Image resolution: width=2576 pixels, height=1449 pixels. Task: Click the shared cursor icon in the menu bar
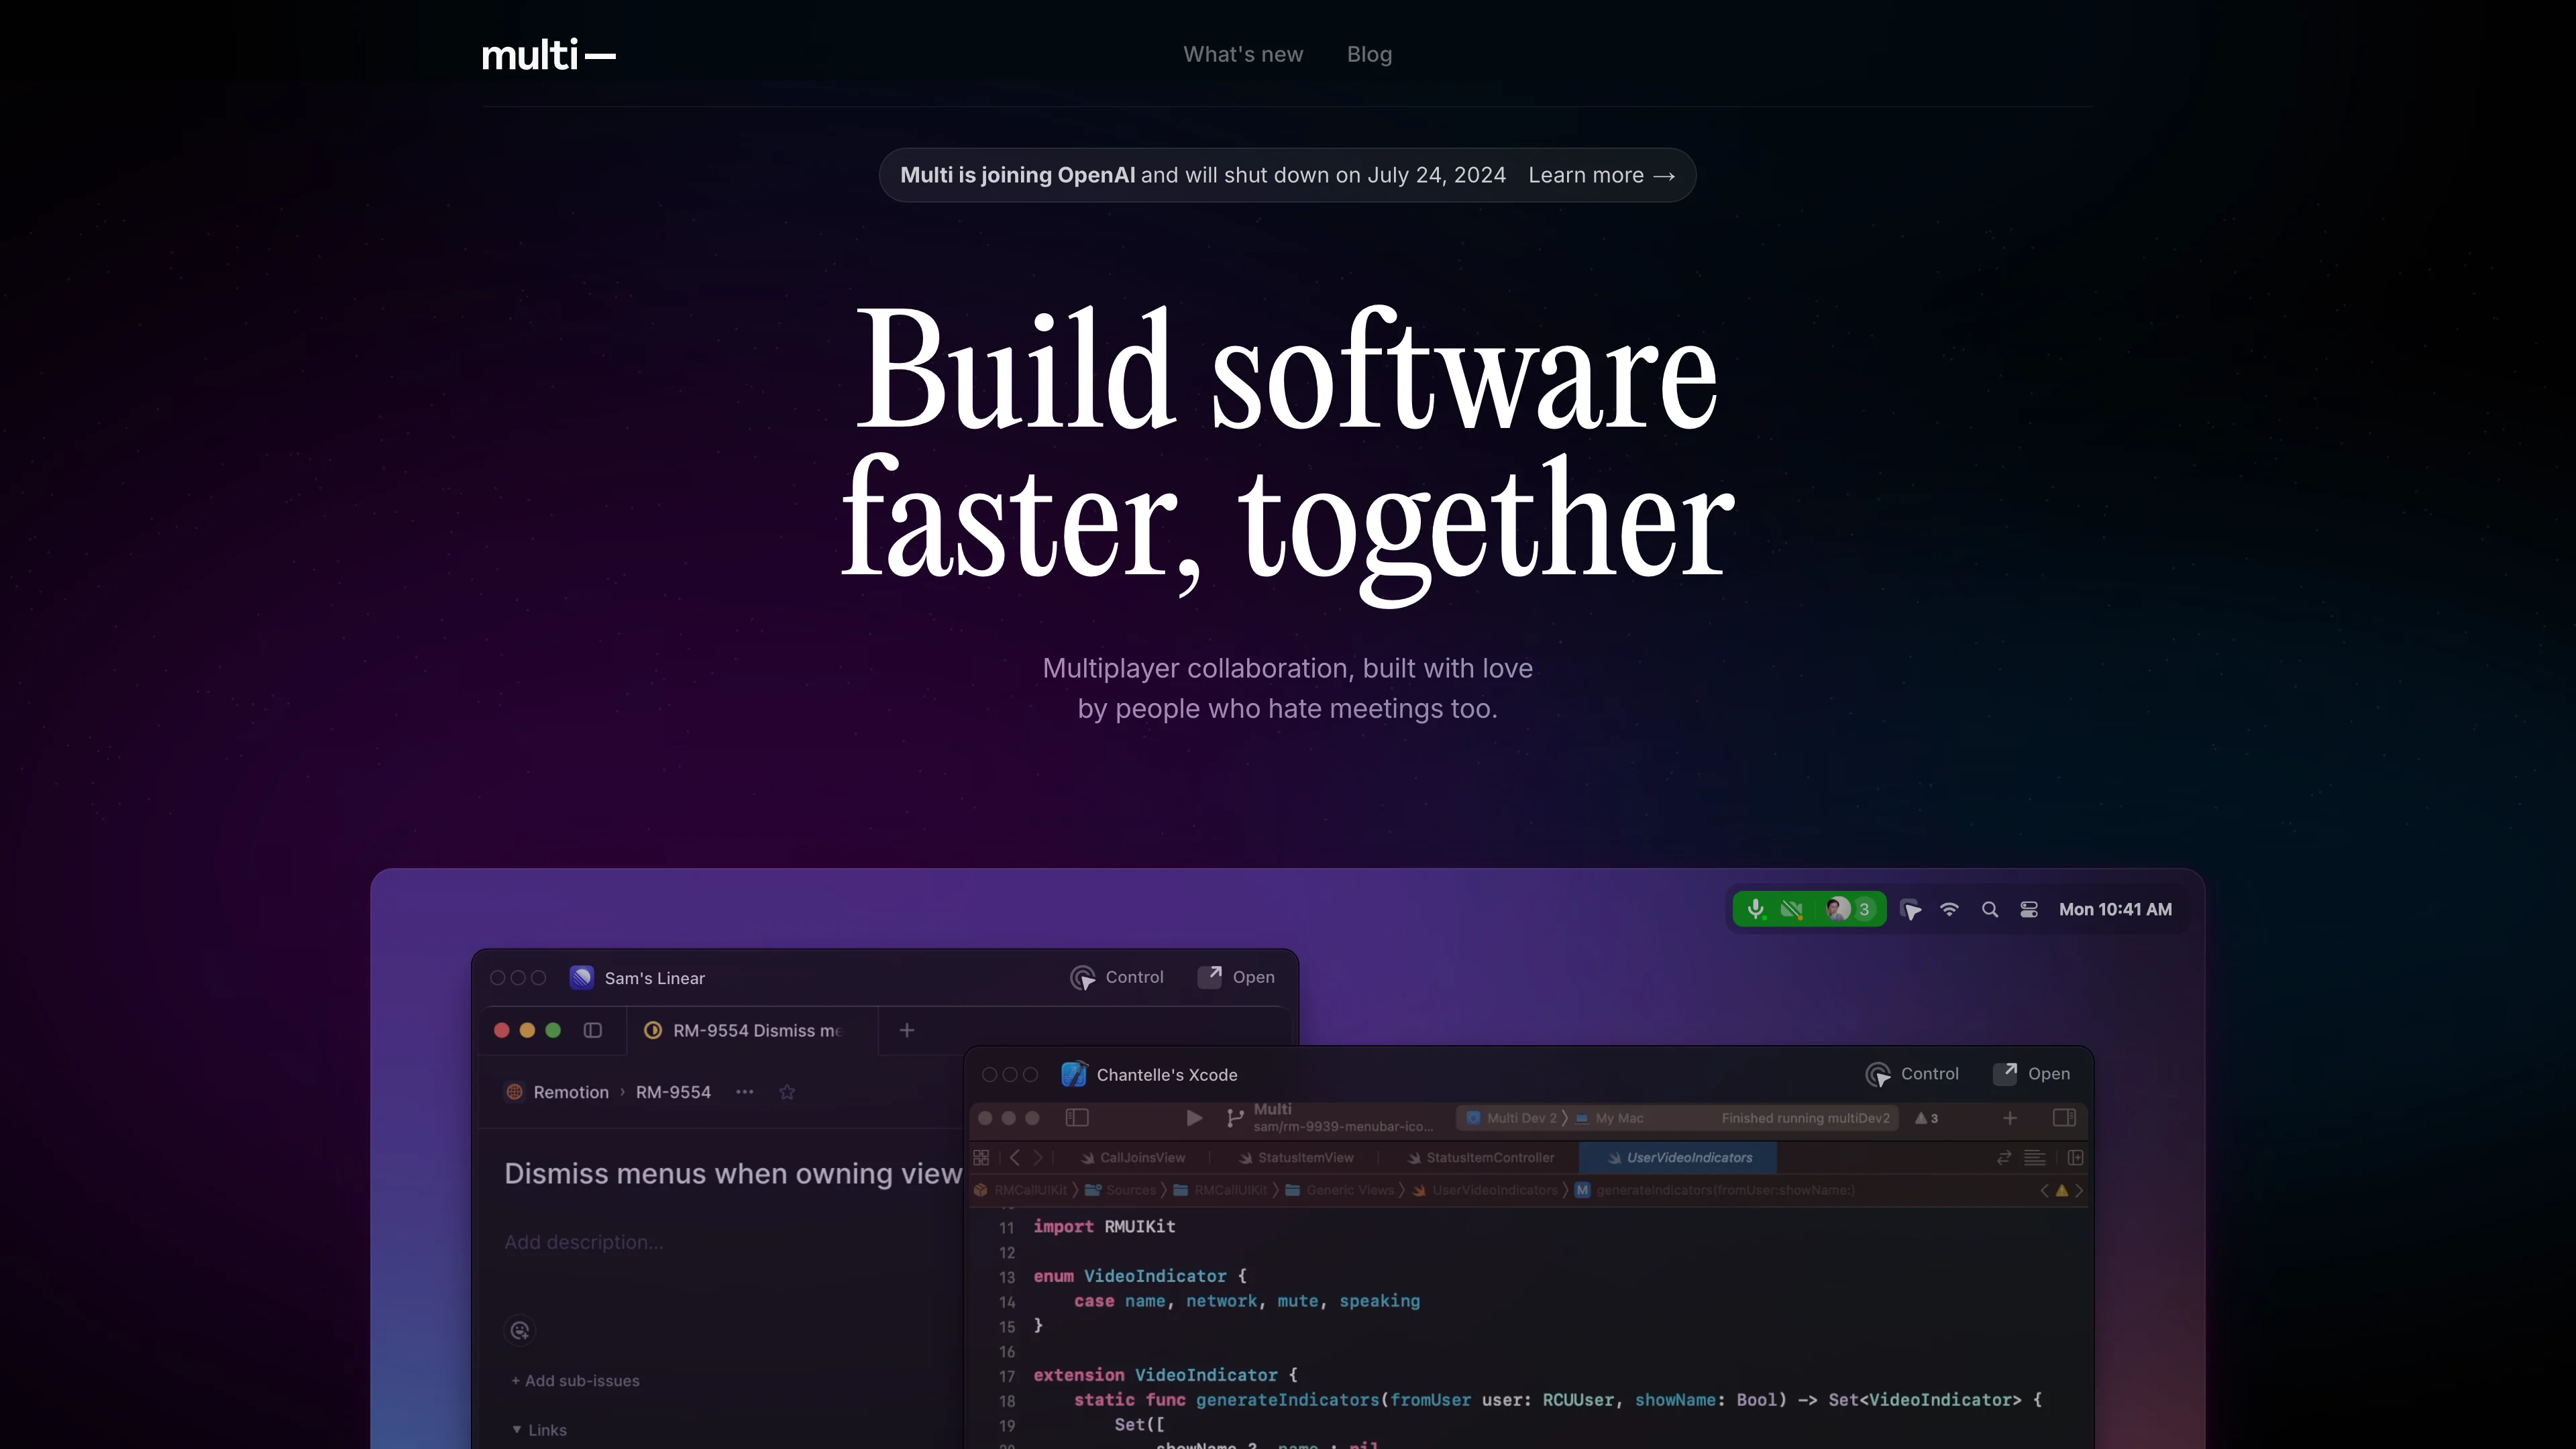pyautogui.click(x=1910, y=910)
